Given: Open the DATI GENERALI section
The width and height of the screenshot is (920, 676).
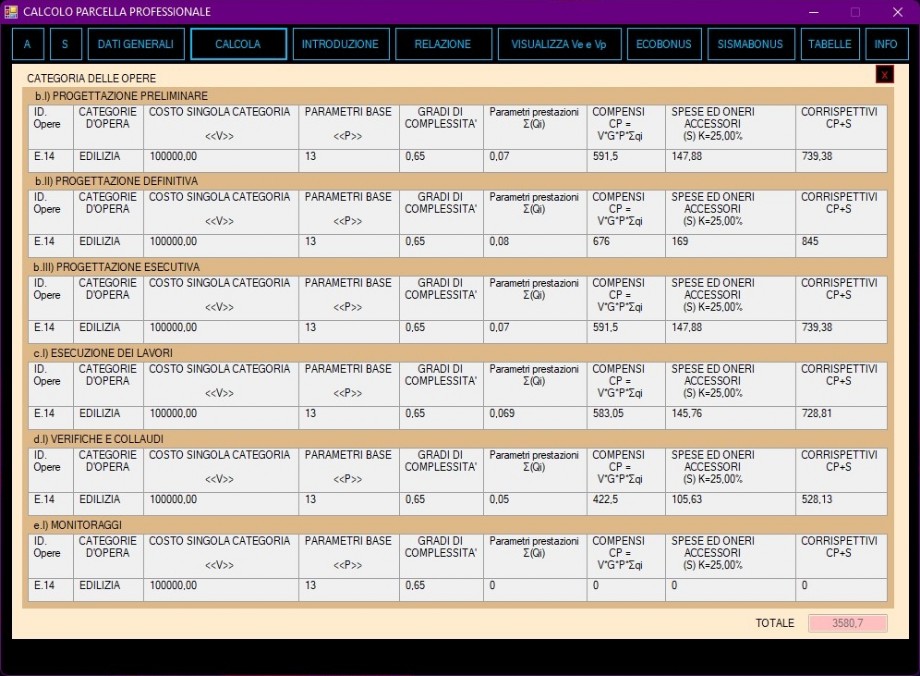Looking at the screenshot, I should (136, 44).
